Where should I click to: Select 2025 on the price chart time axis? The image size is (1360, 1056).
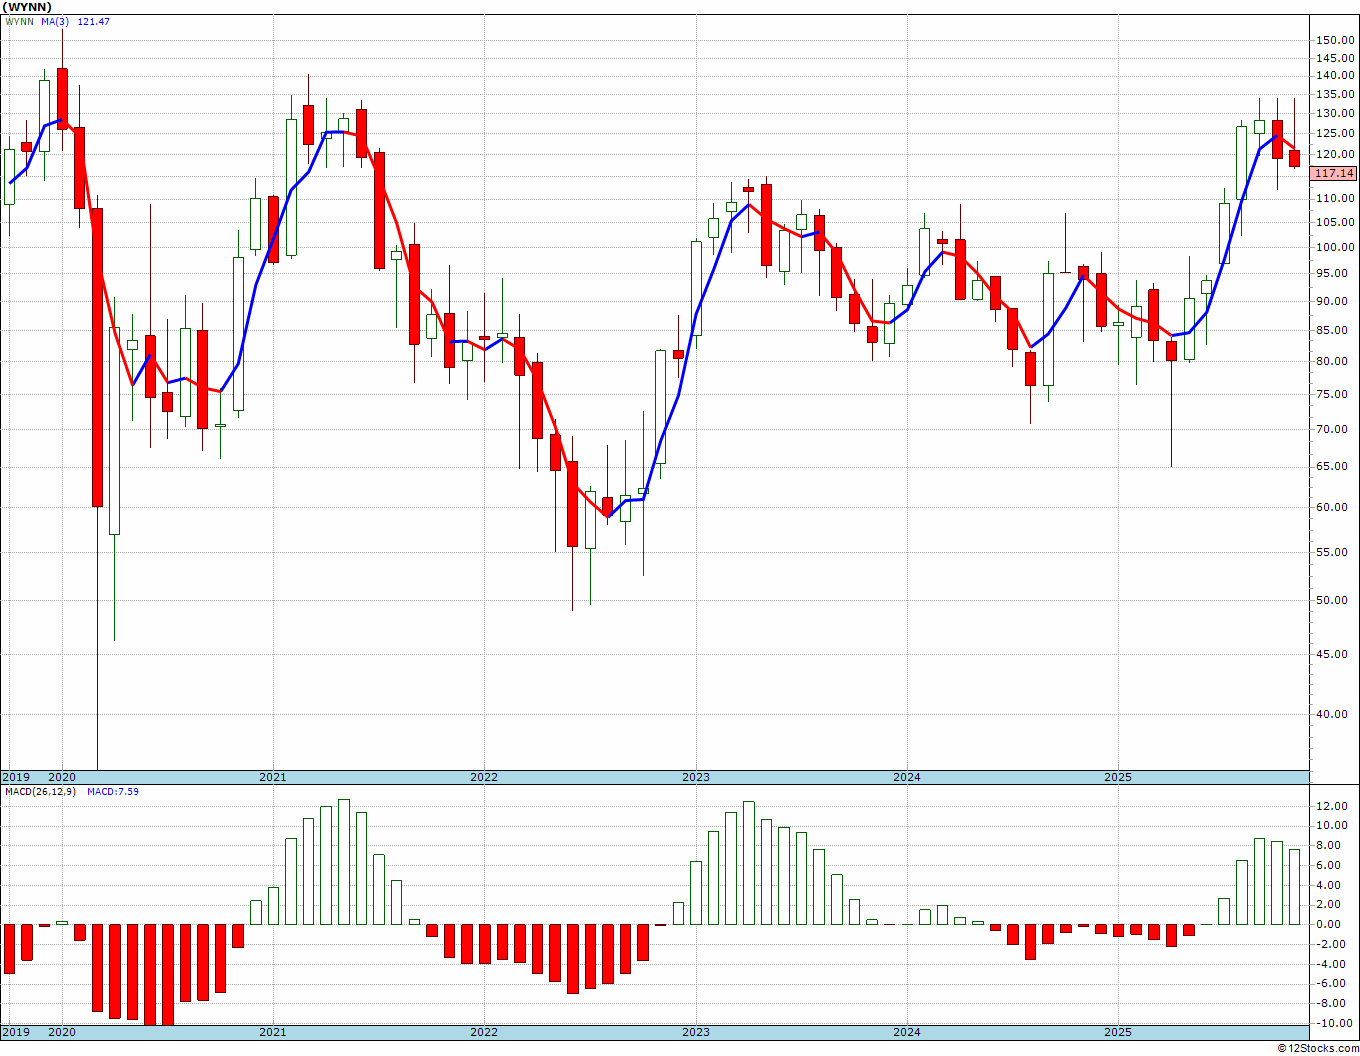click(x=1118, y=777)
